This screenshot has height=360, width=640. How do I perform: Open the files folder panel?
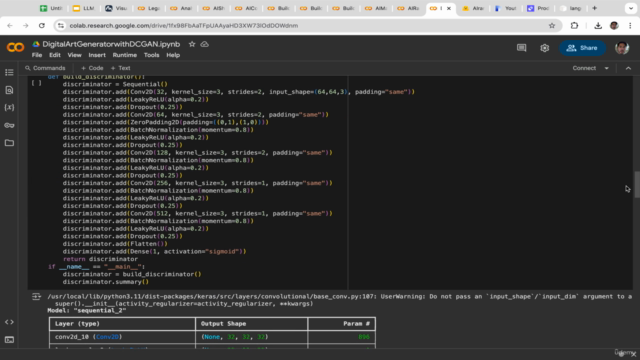point(9,143)
